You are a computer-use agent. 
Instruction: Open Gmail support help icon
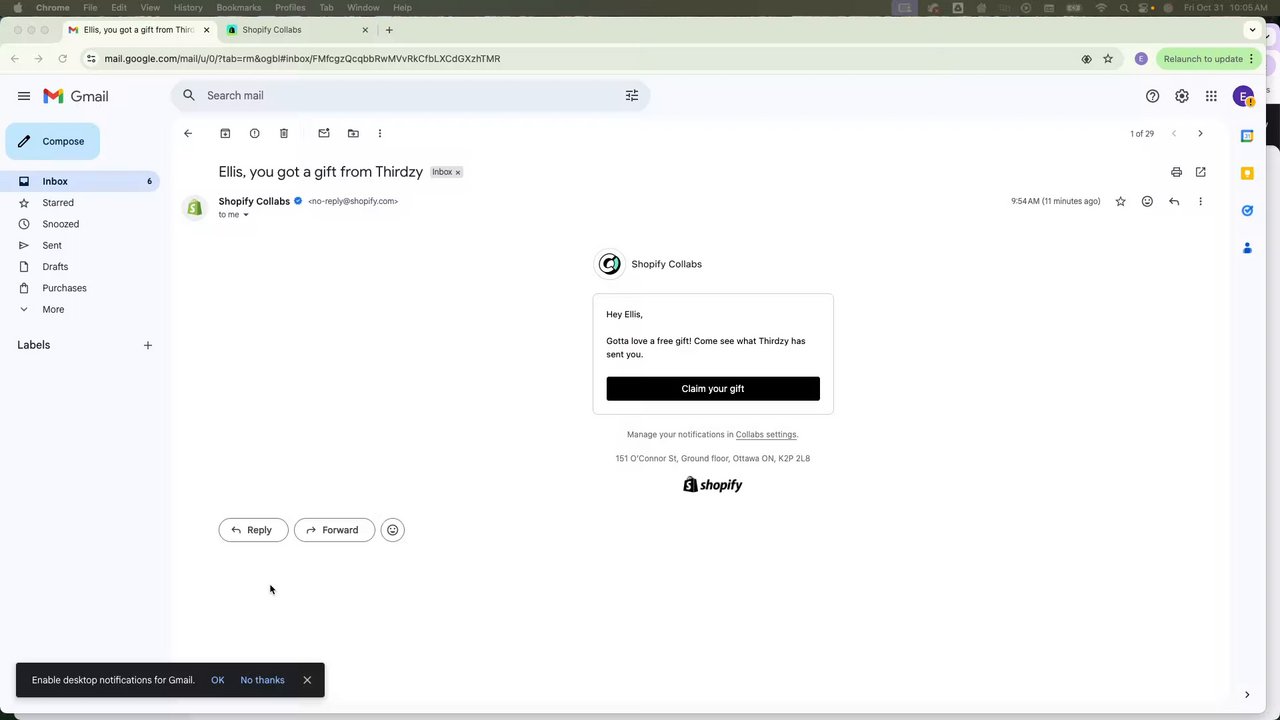click(x=1152, y=96)
